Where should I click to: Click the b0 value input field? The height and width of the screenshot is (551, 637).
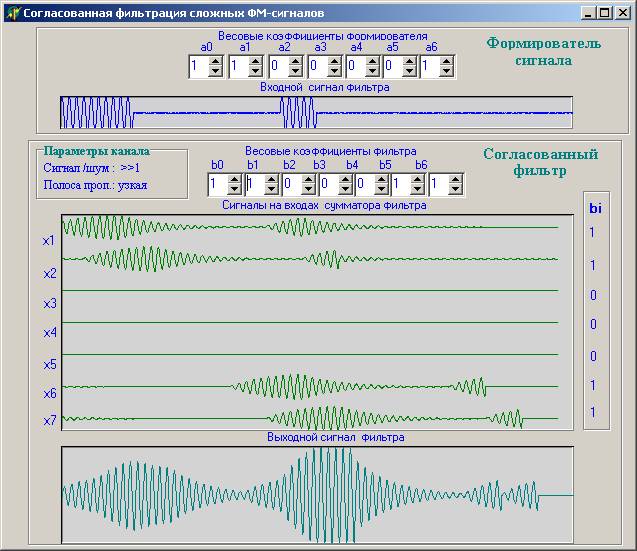pyautogui.click(x=218, y=184)
